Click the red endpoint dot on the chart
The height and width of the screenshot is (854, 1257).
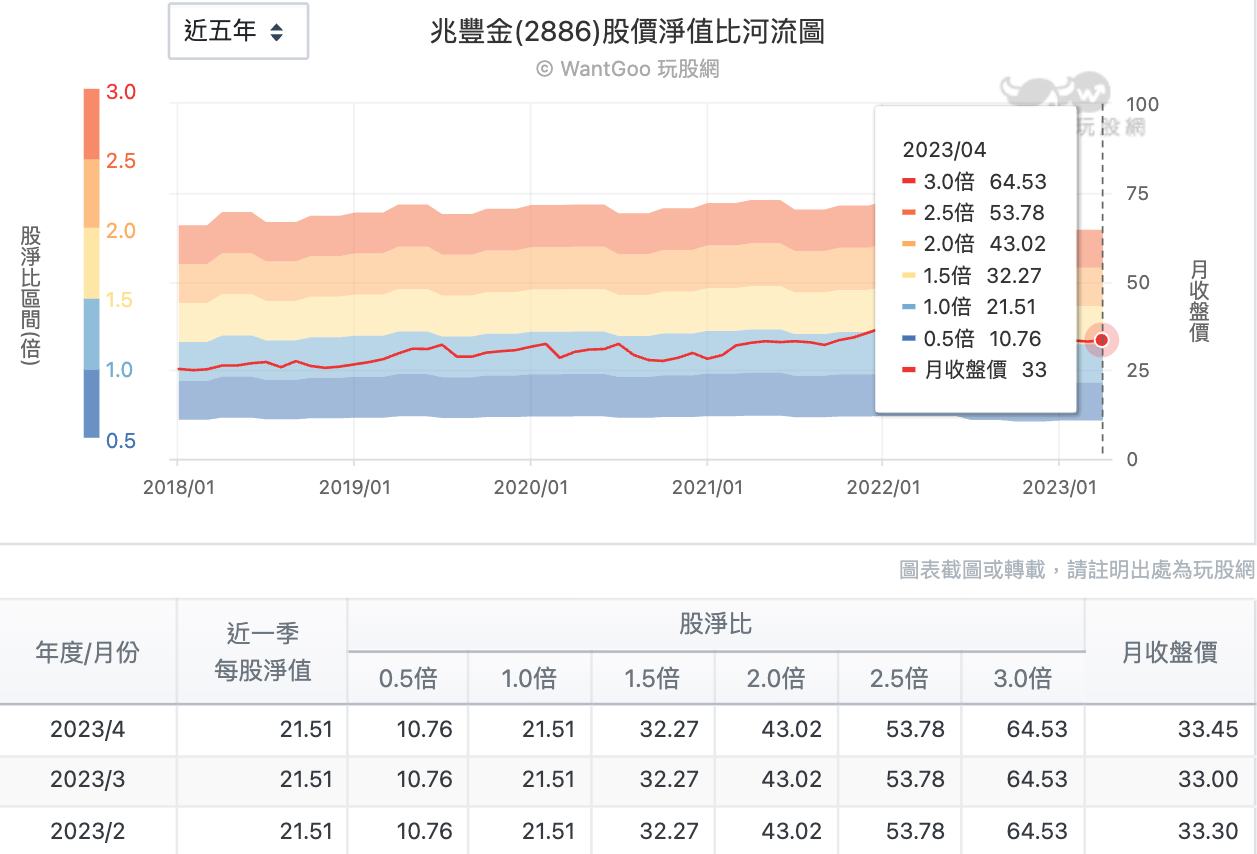[x=1101, y=340]
